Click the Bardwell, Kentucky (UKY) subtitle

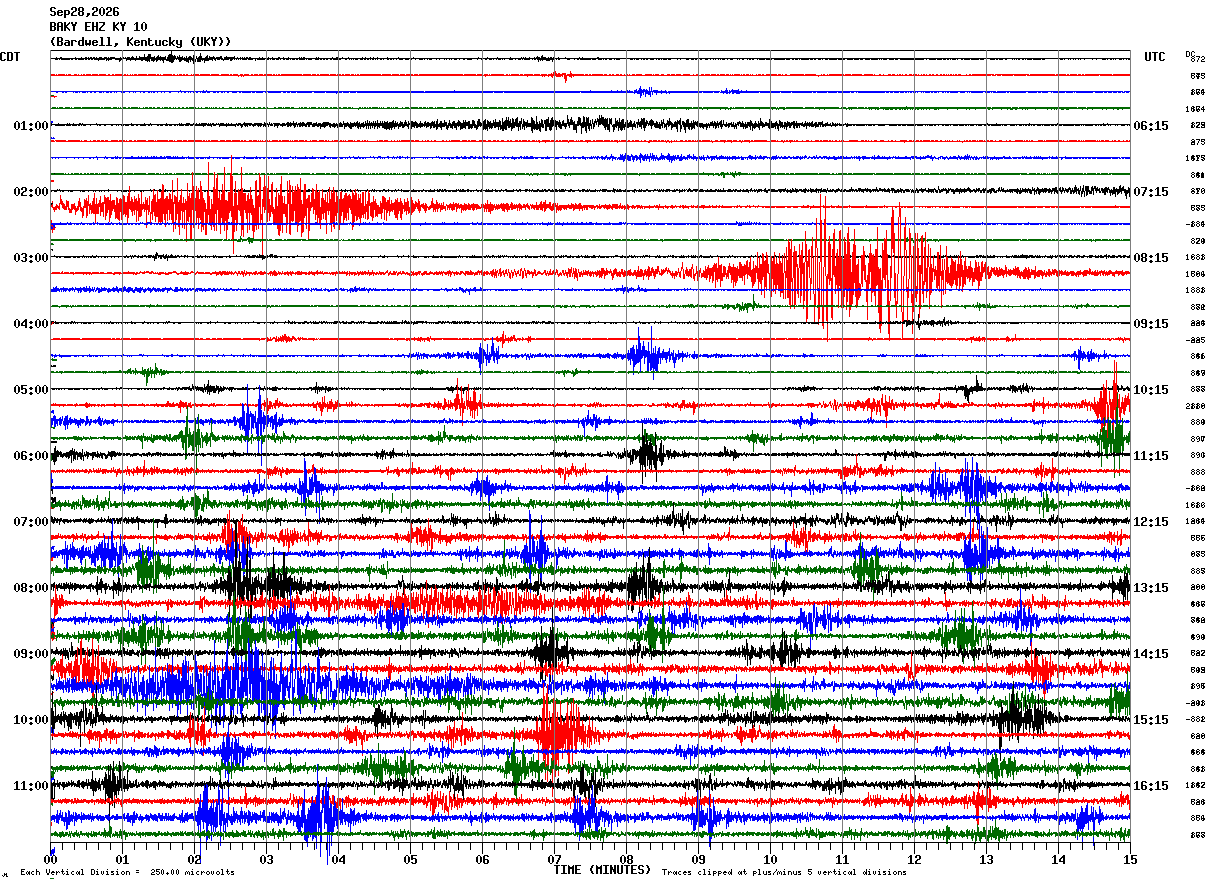pyautogui.click(x=140, y=42)
